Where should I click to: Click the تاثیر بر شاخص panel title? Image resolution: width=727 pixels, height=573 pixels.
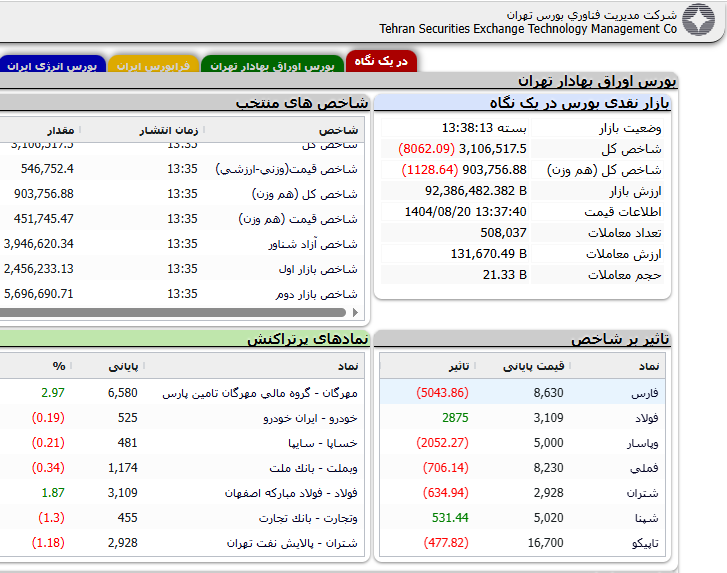(x=620, y=339)
